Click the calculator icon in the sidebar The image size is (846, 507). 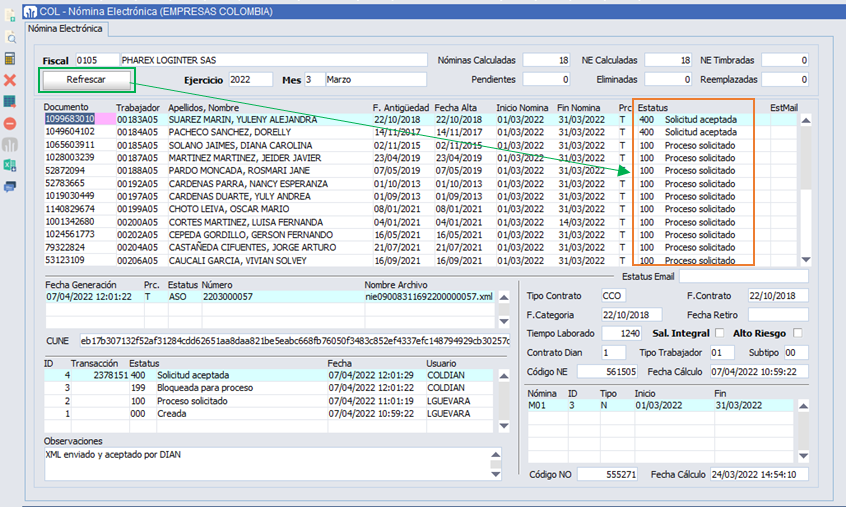point(10,58)
